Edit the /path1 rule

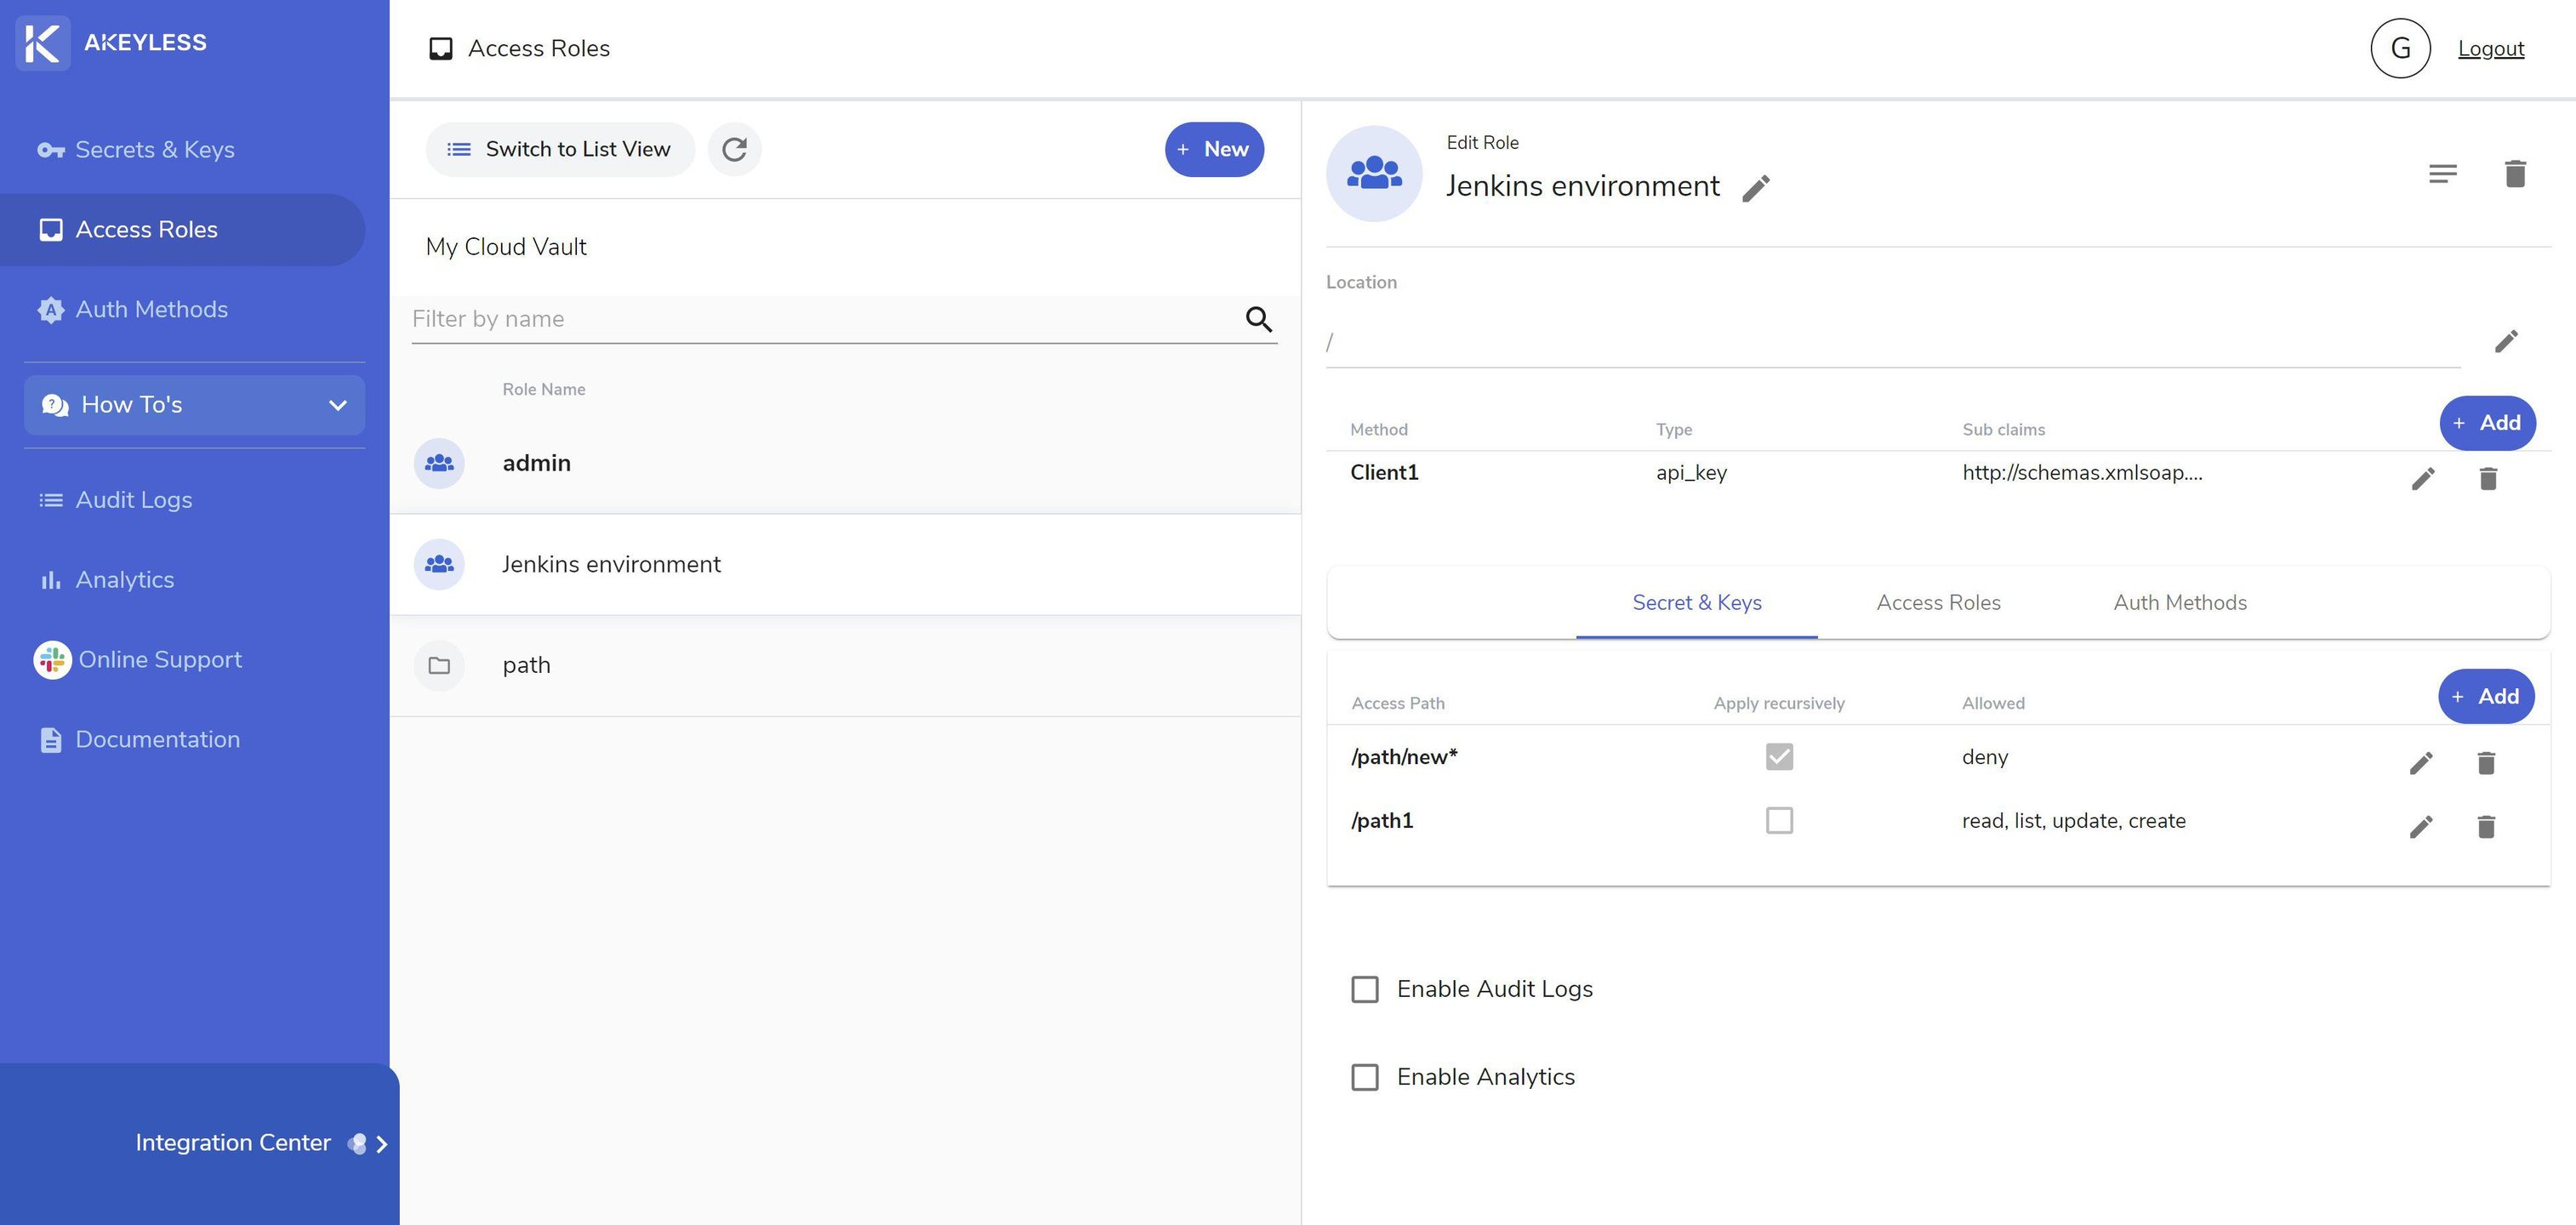coord(2421,827)
